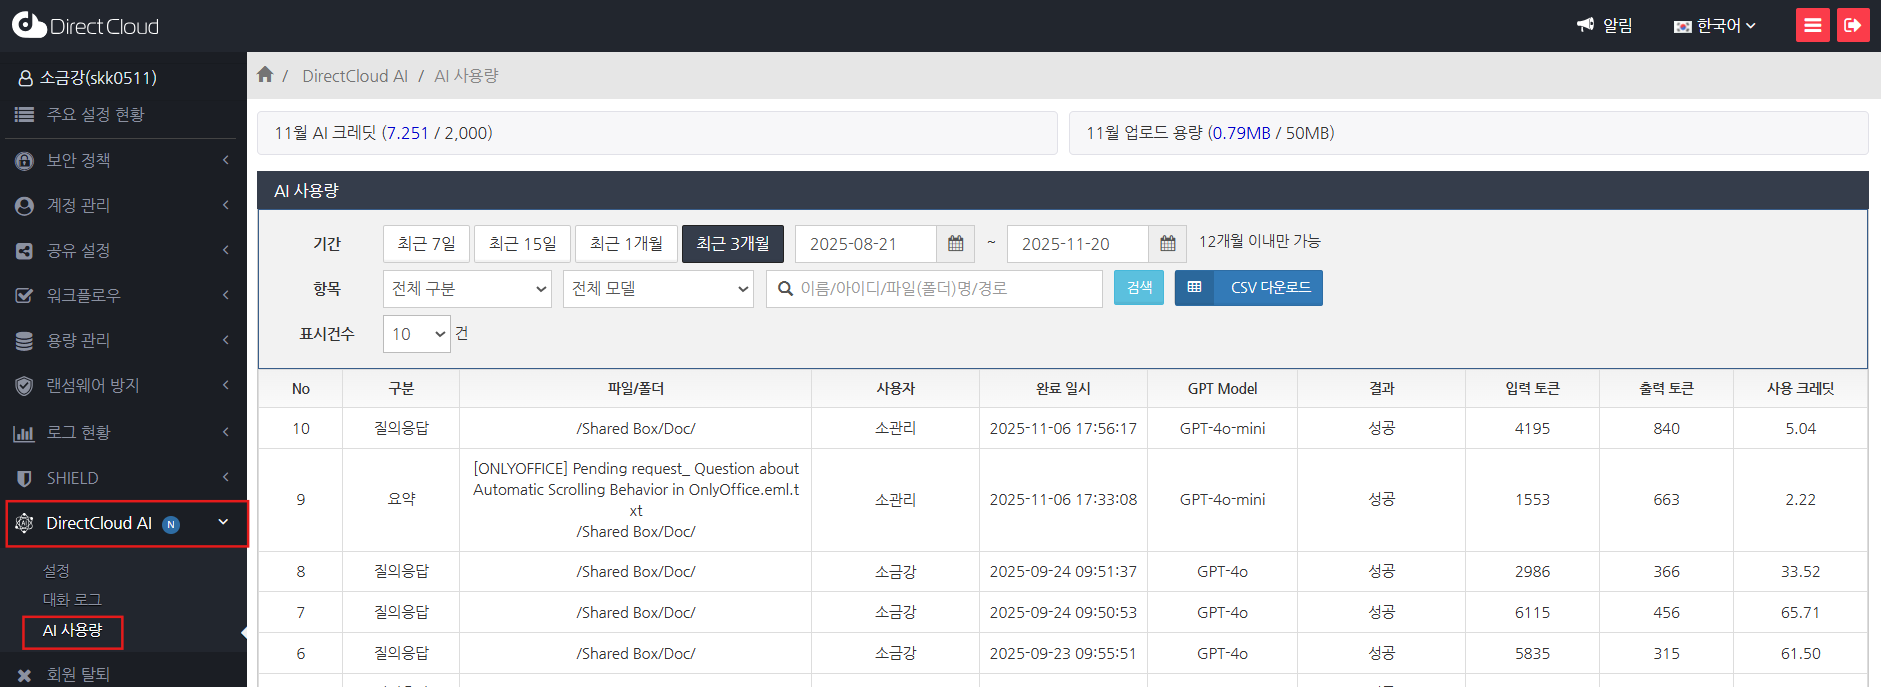Click the red hamburger menu button
The image size is (1881, 687).
point(1812,25)
